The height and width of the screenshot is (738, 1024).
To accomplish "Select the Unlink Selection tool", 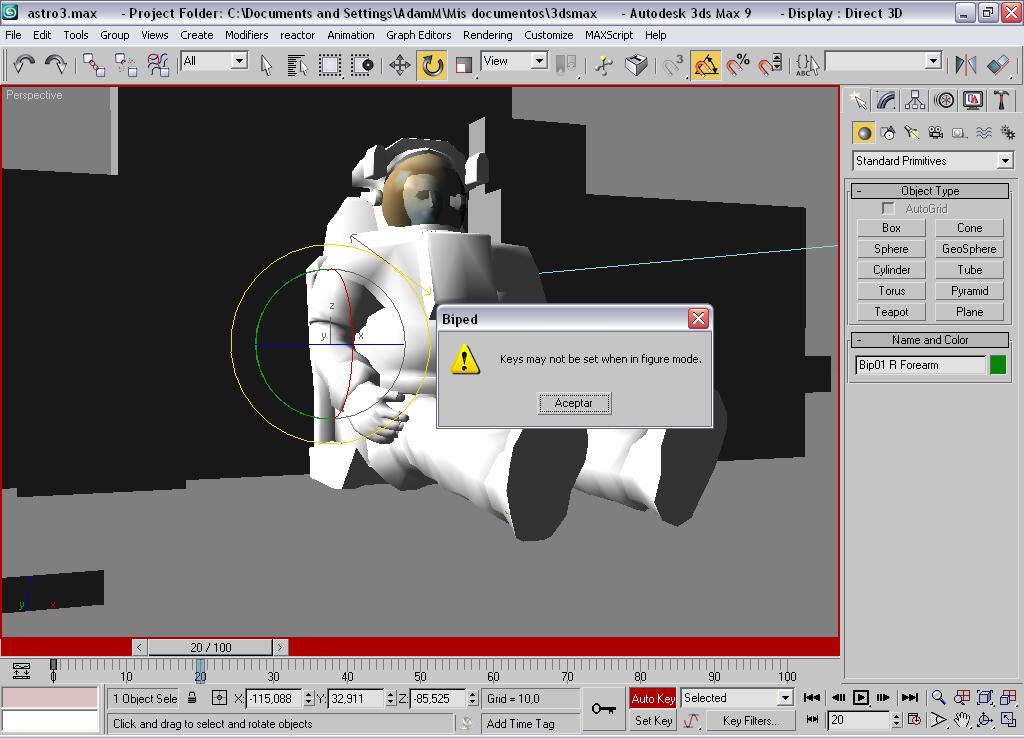I will [x=125, y=65].
